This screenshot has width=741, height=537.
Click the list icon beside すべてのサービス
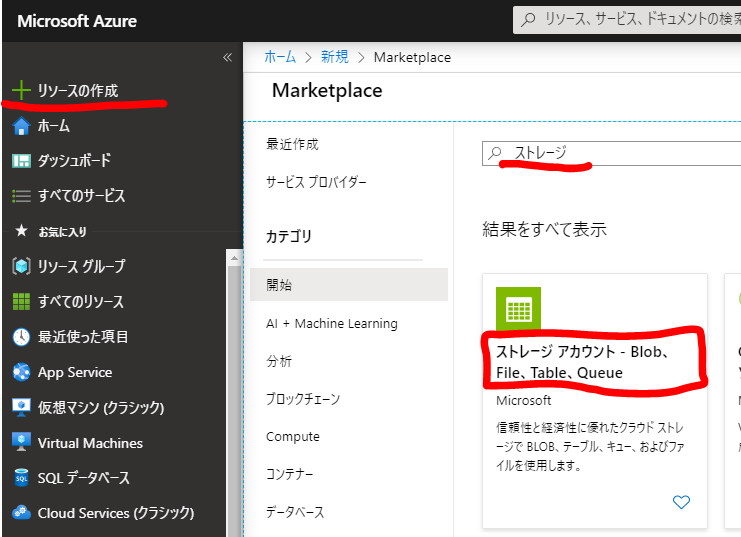[21, 196]
